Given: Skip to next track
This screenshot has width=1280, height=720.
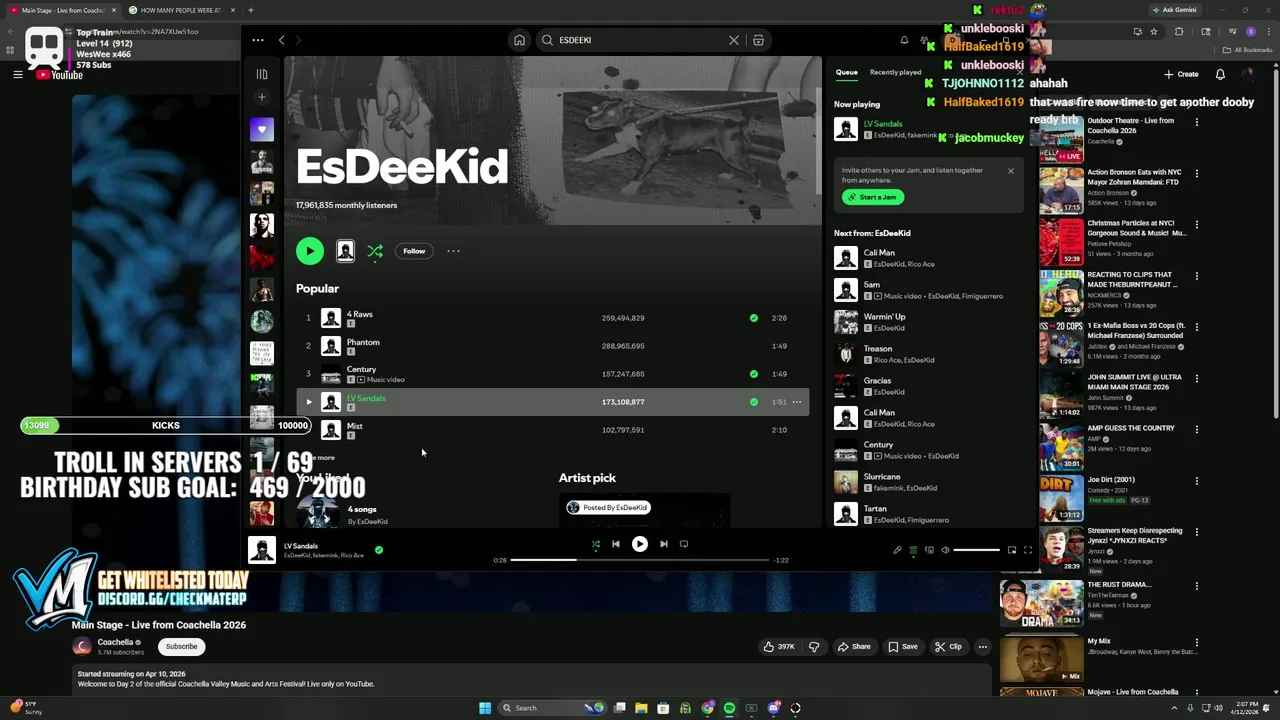Looking at the screenshot, I should (663, 544).
